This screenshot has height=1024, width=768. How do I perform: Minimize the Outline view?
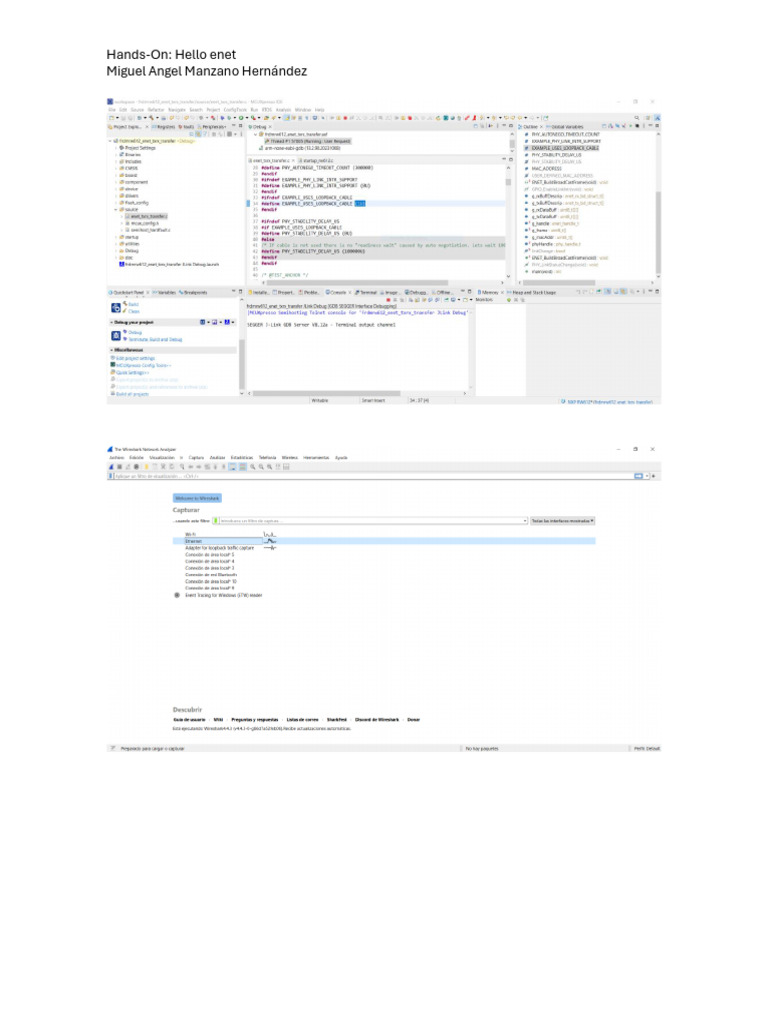(650, 126)
